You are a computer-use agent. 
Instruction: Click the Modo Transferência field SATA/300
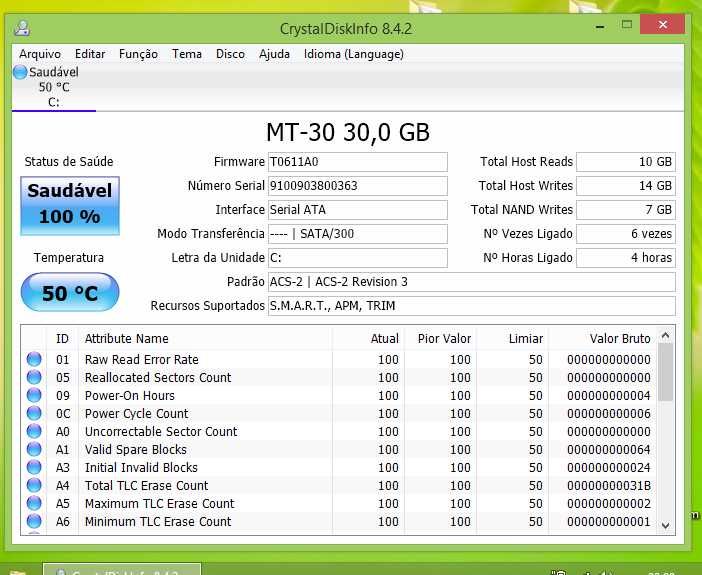click(x=358, y=234)
